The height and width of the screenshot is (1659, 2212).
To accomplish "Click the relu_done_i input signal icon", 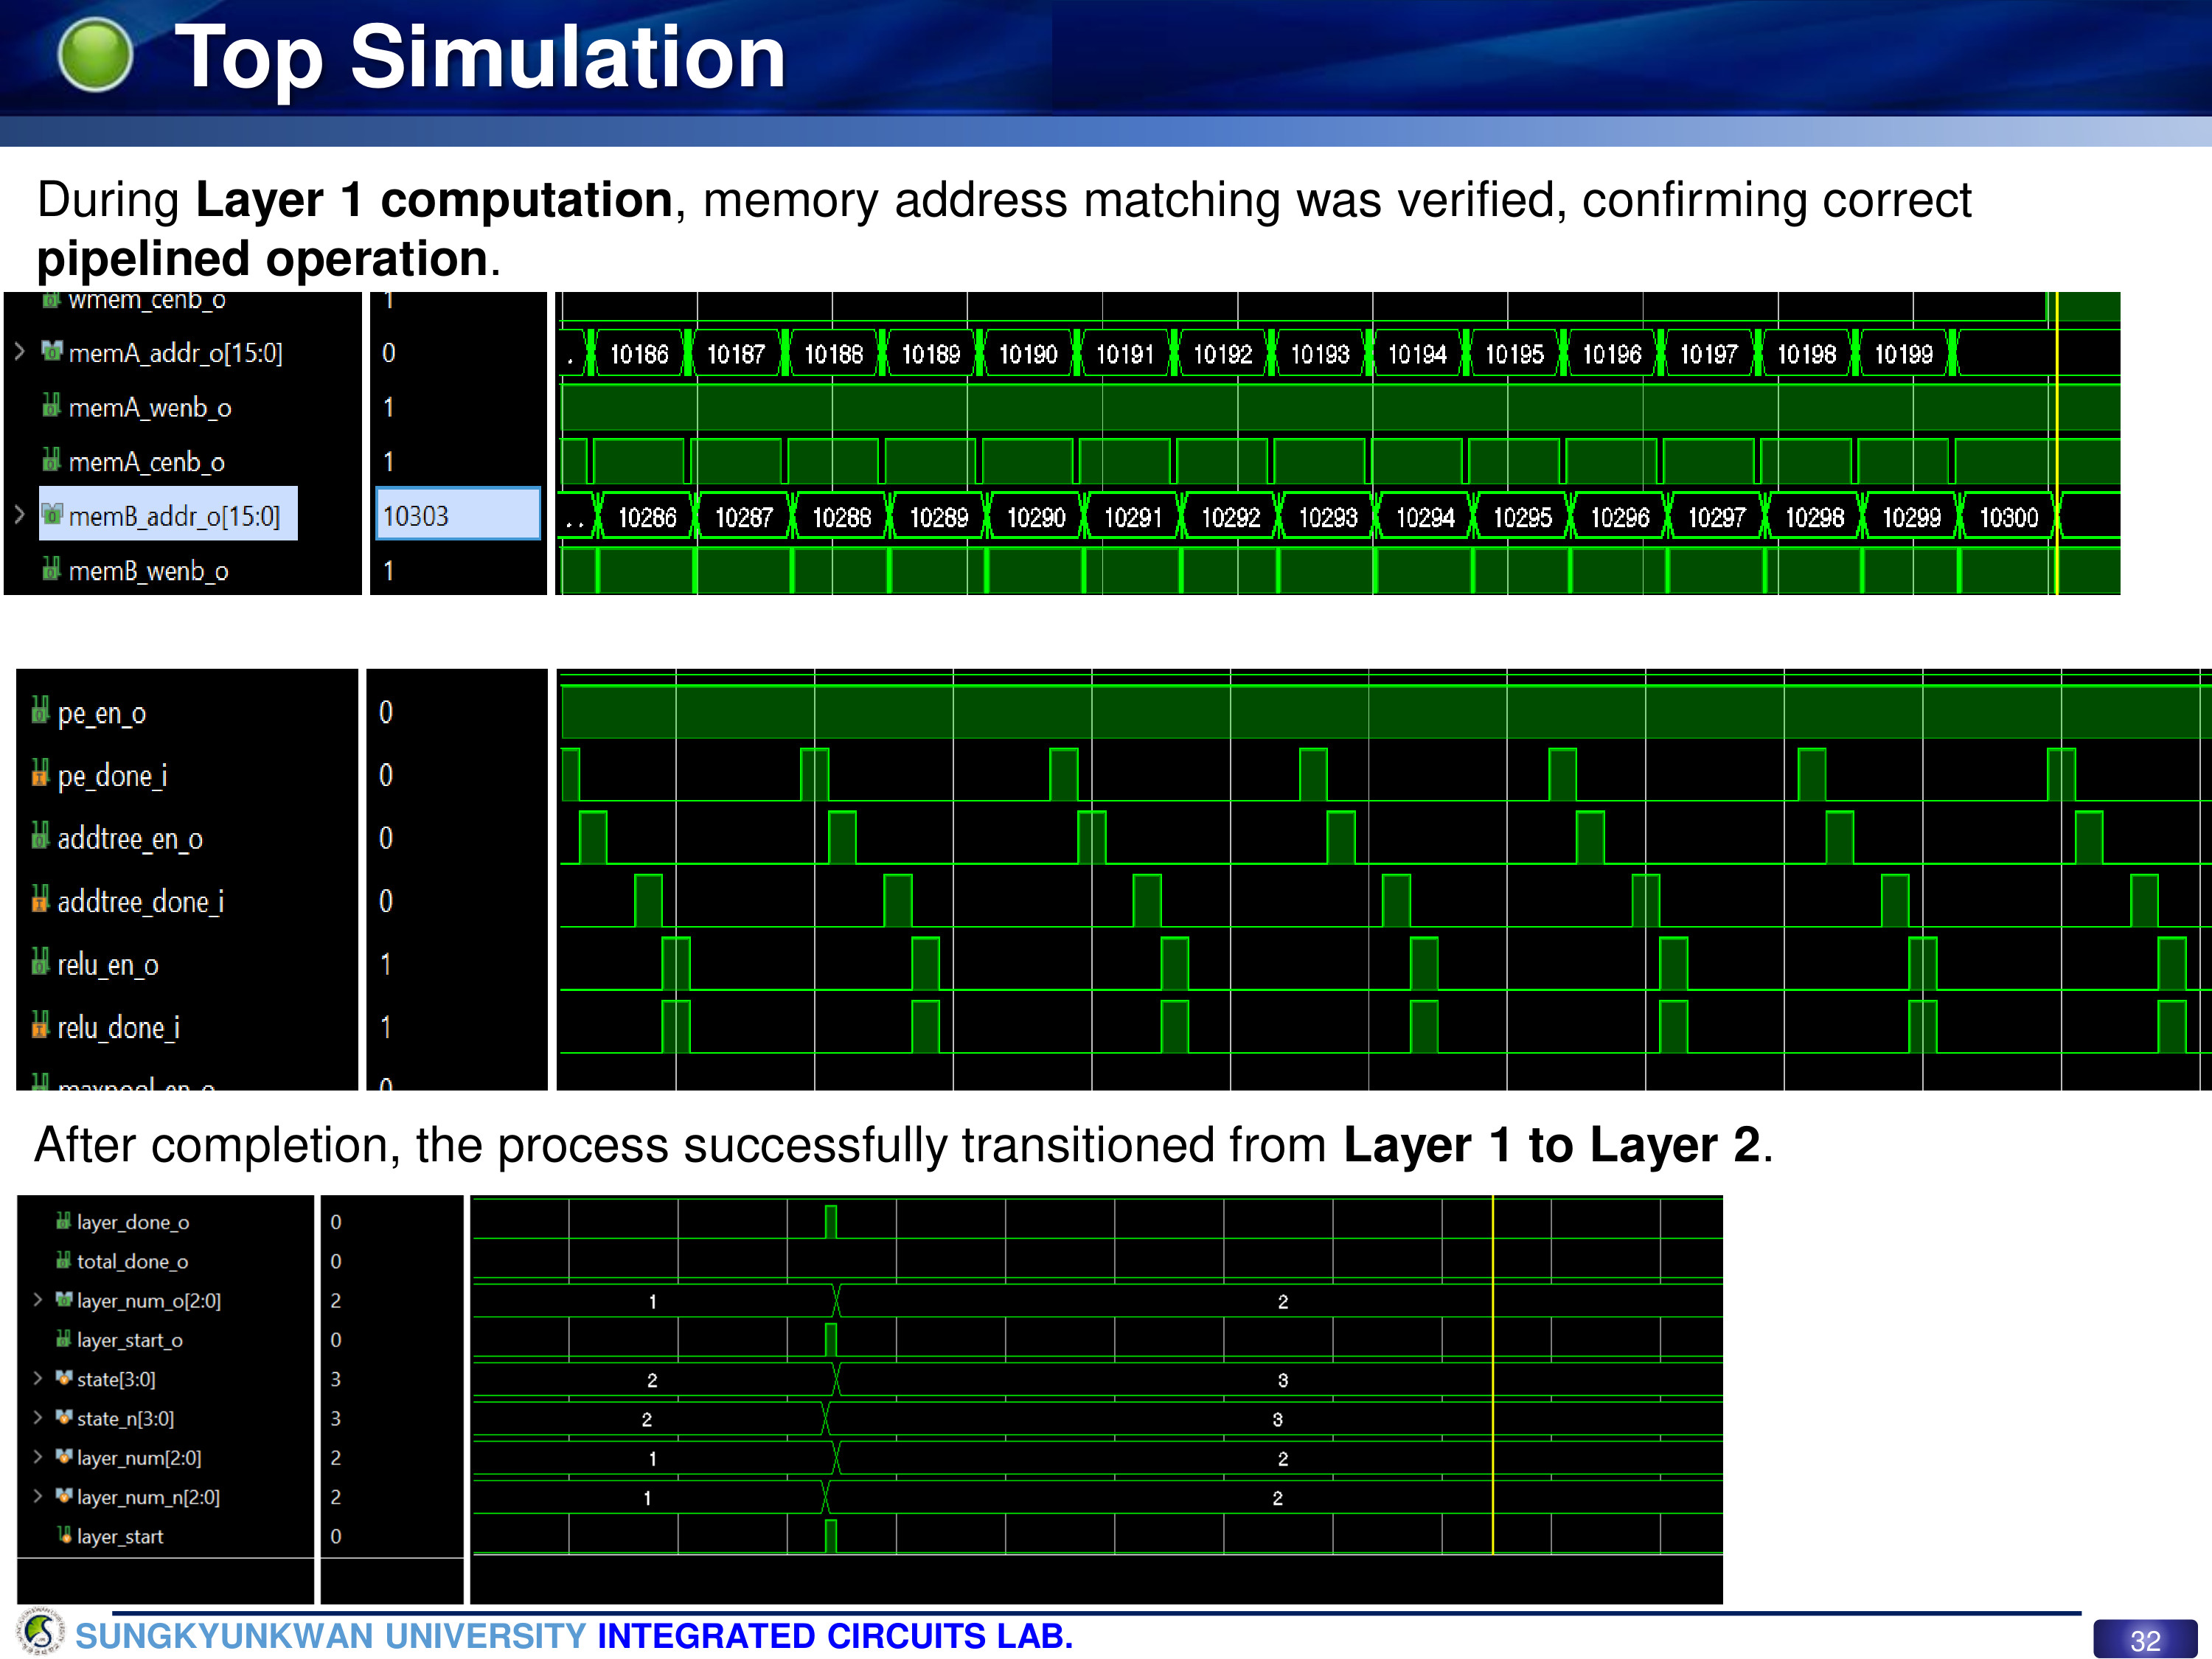I will pos(40,1024).
